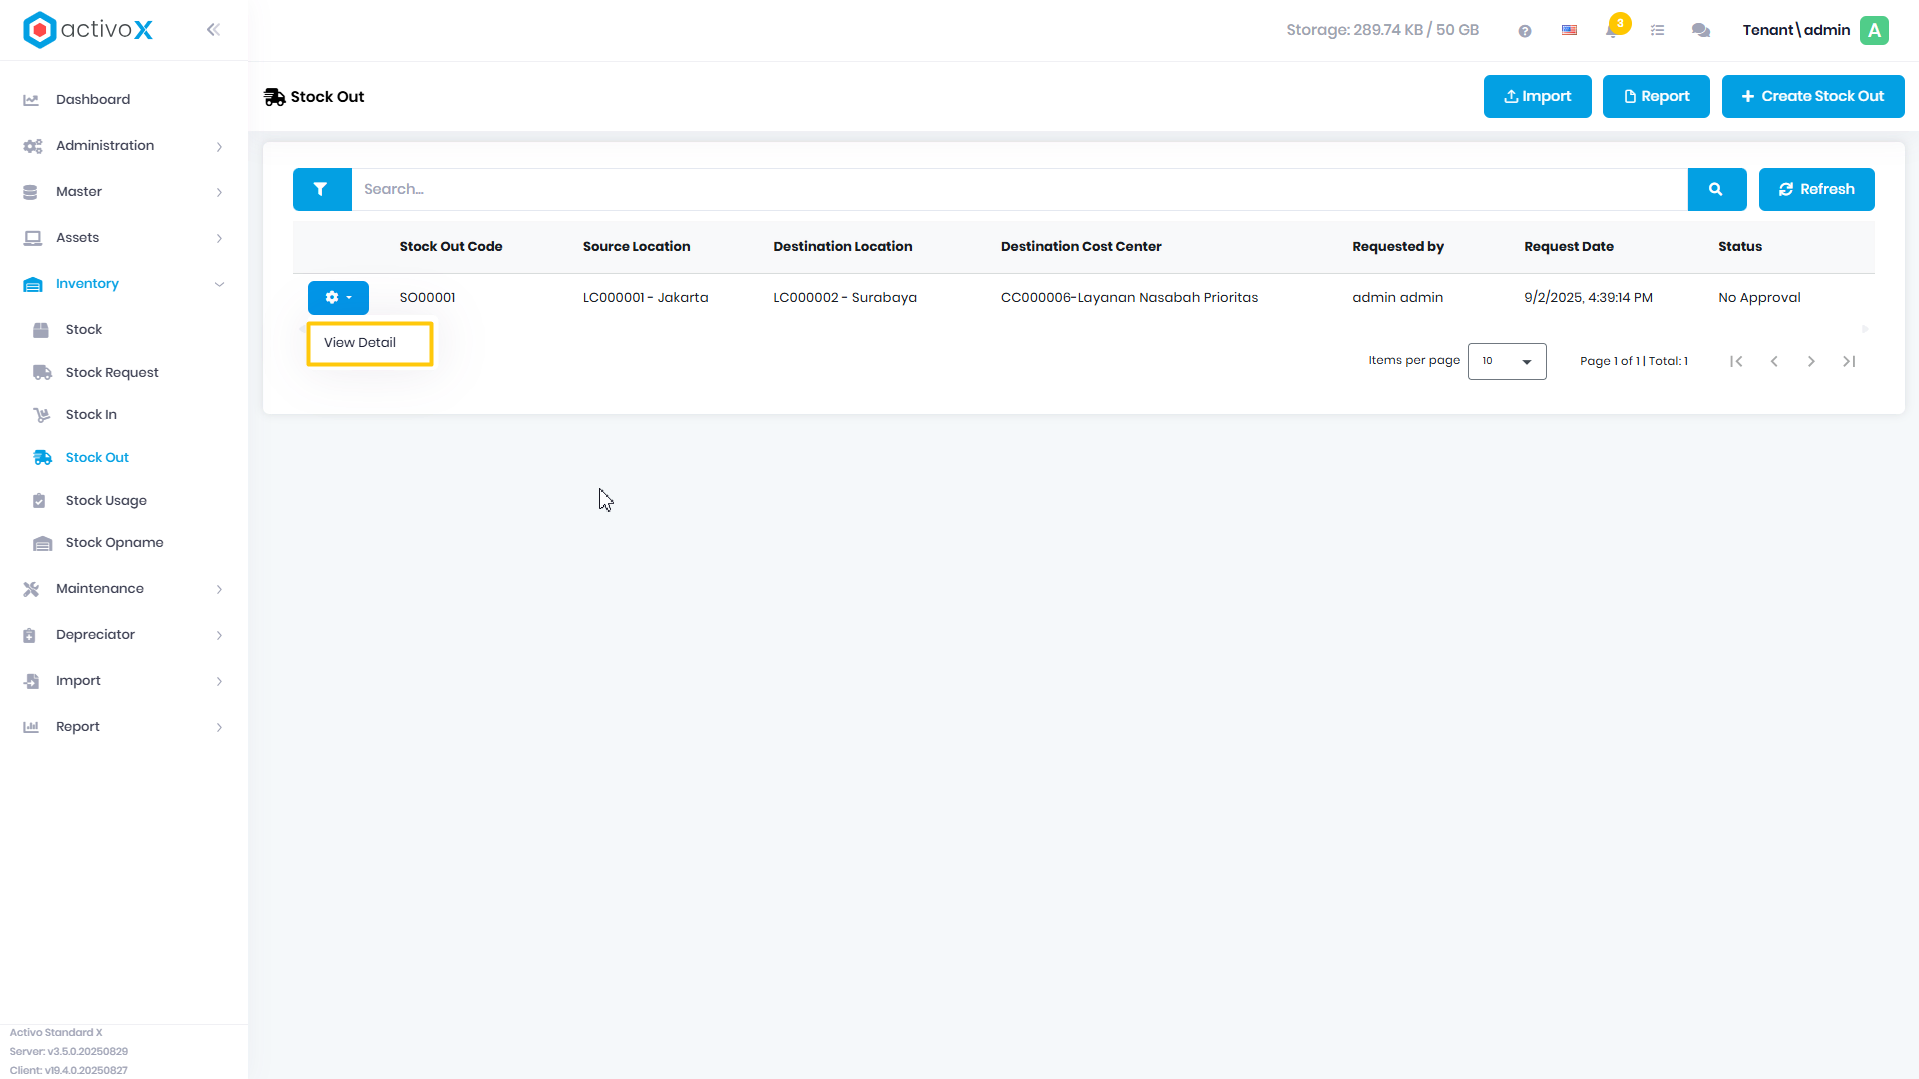
Task: Click the Stock Opname warehouse icon
Action: (x=42, y=543)
